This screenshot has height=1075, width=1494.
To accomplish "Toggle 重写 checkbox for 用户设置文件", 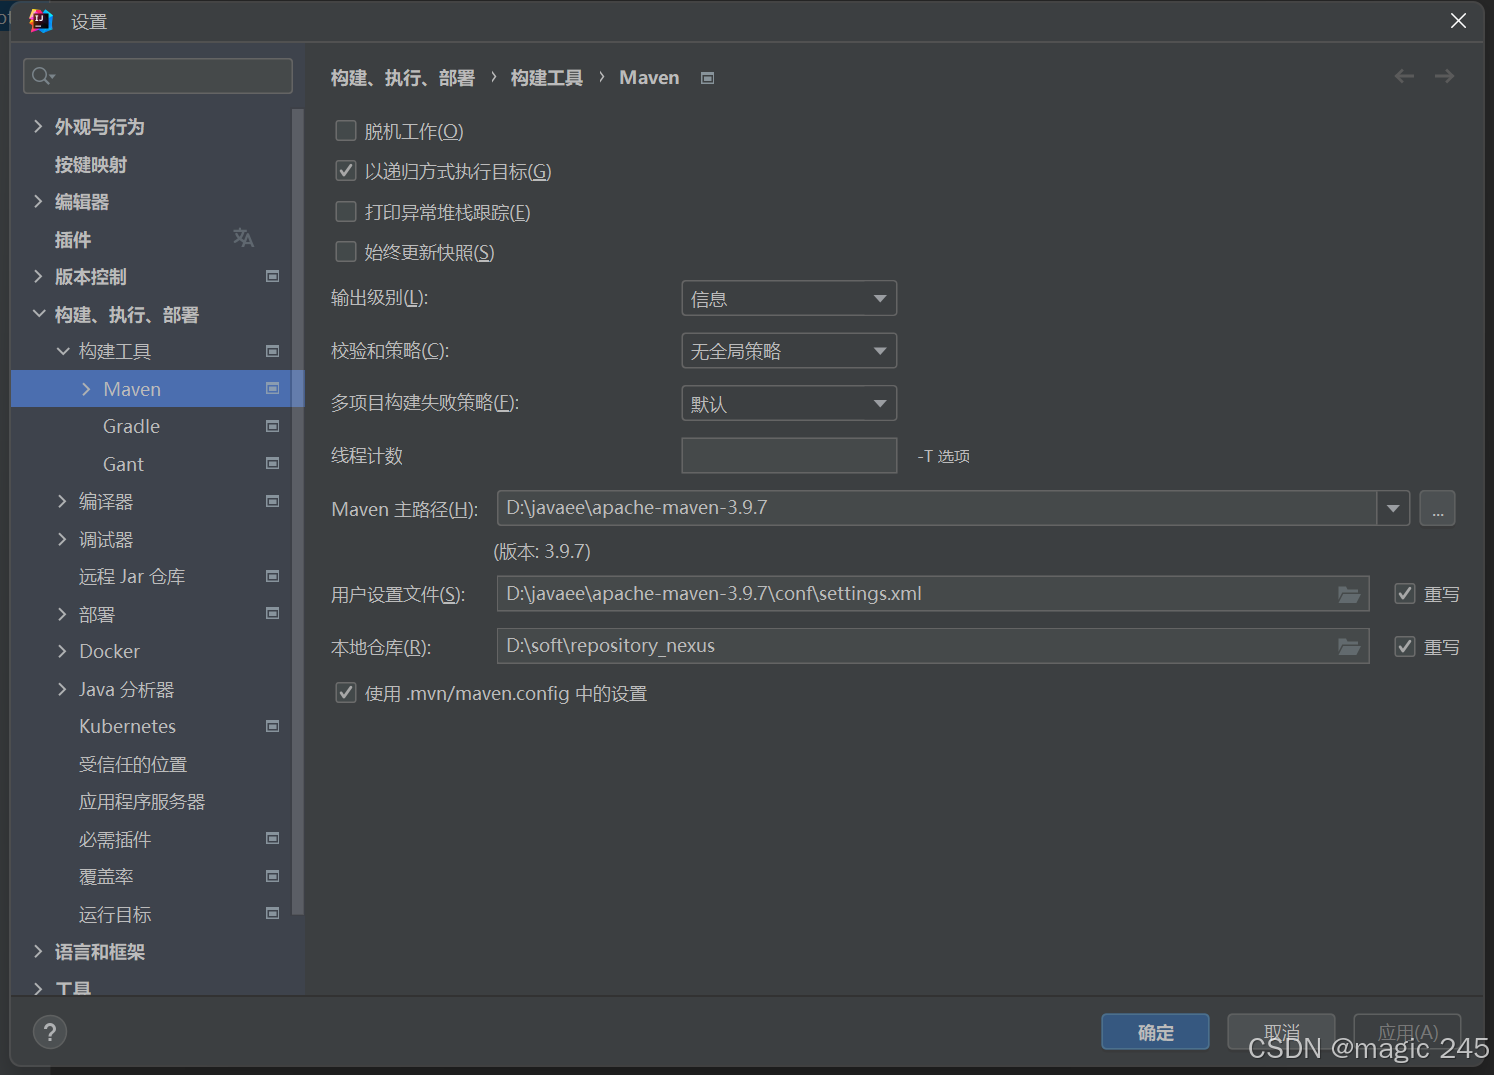I will click(x=1405, y=594).
